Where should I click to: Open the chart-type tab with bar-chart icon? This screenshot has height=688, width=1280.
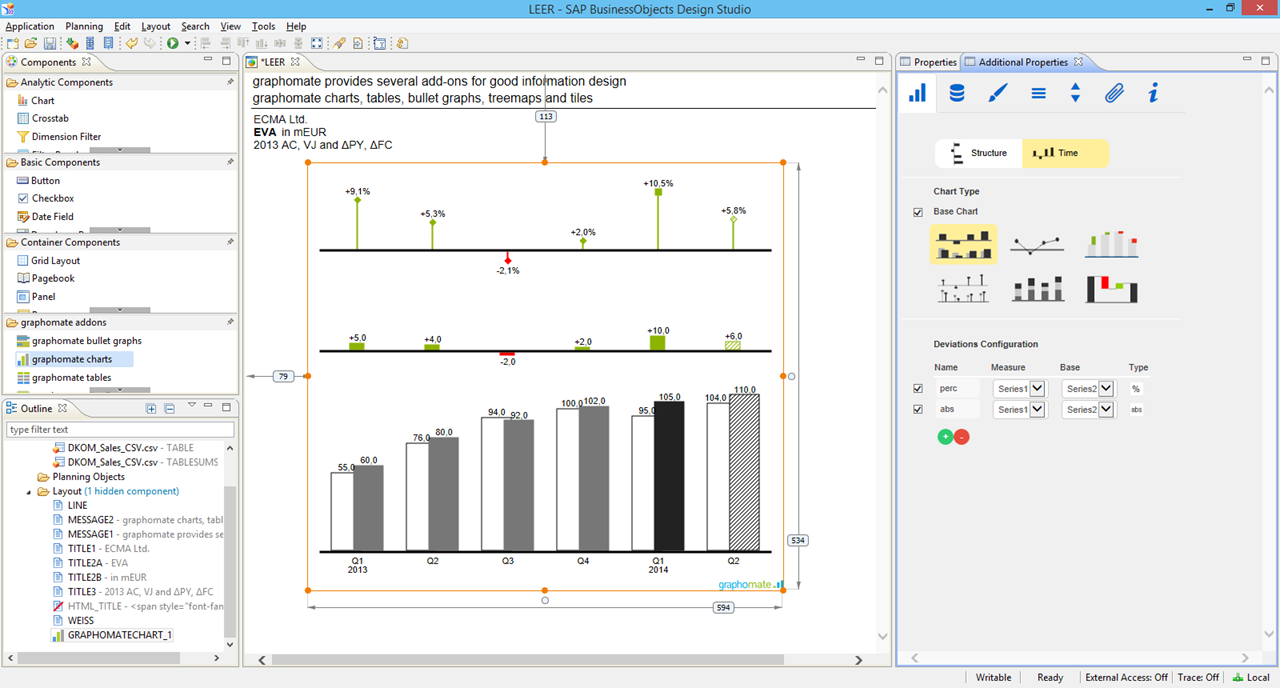pyautogui.click(x=917, y=93)
